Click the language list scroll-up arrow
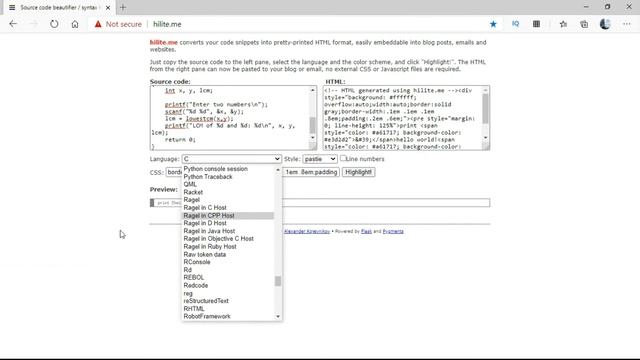This screenshot has height=360, width=640. point(278,169)
